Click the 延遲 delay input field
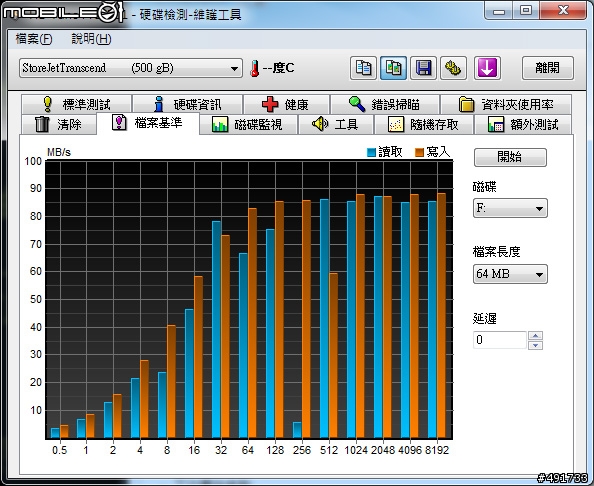The width and height of the screenshot is (594, 486). click(x=500, y=340)
